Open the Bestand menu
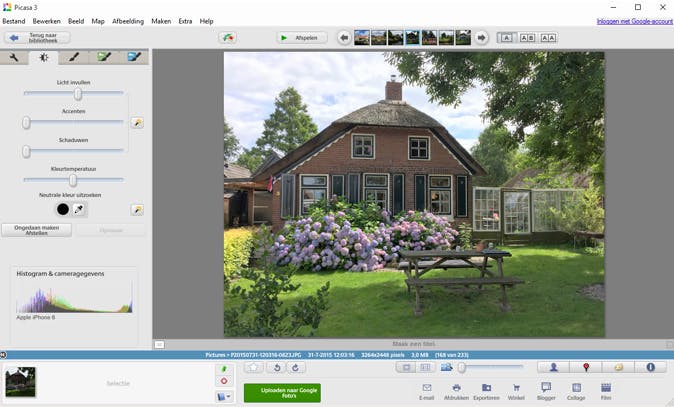The width and height of the screenshot is (674, 407). click(x=14, y=21)
